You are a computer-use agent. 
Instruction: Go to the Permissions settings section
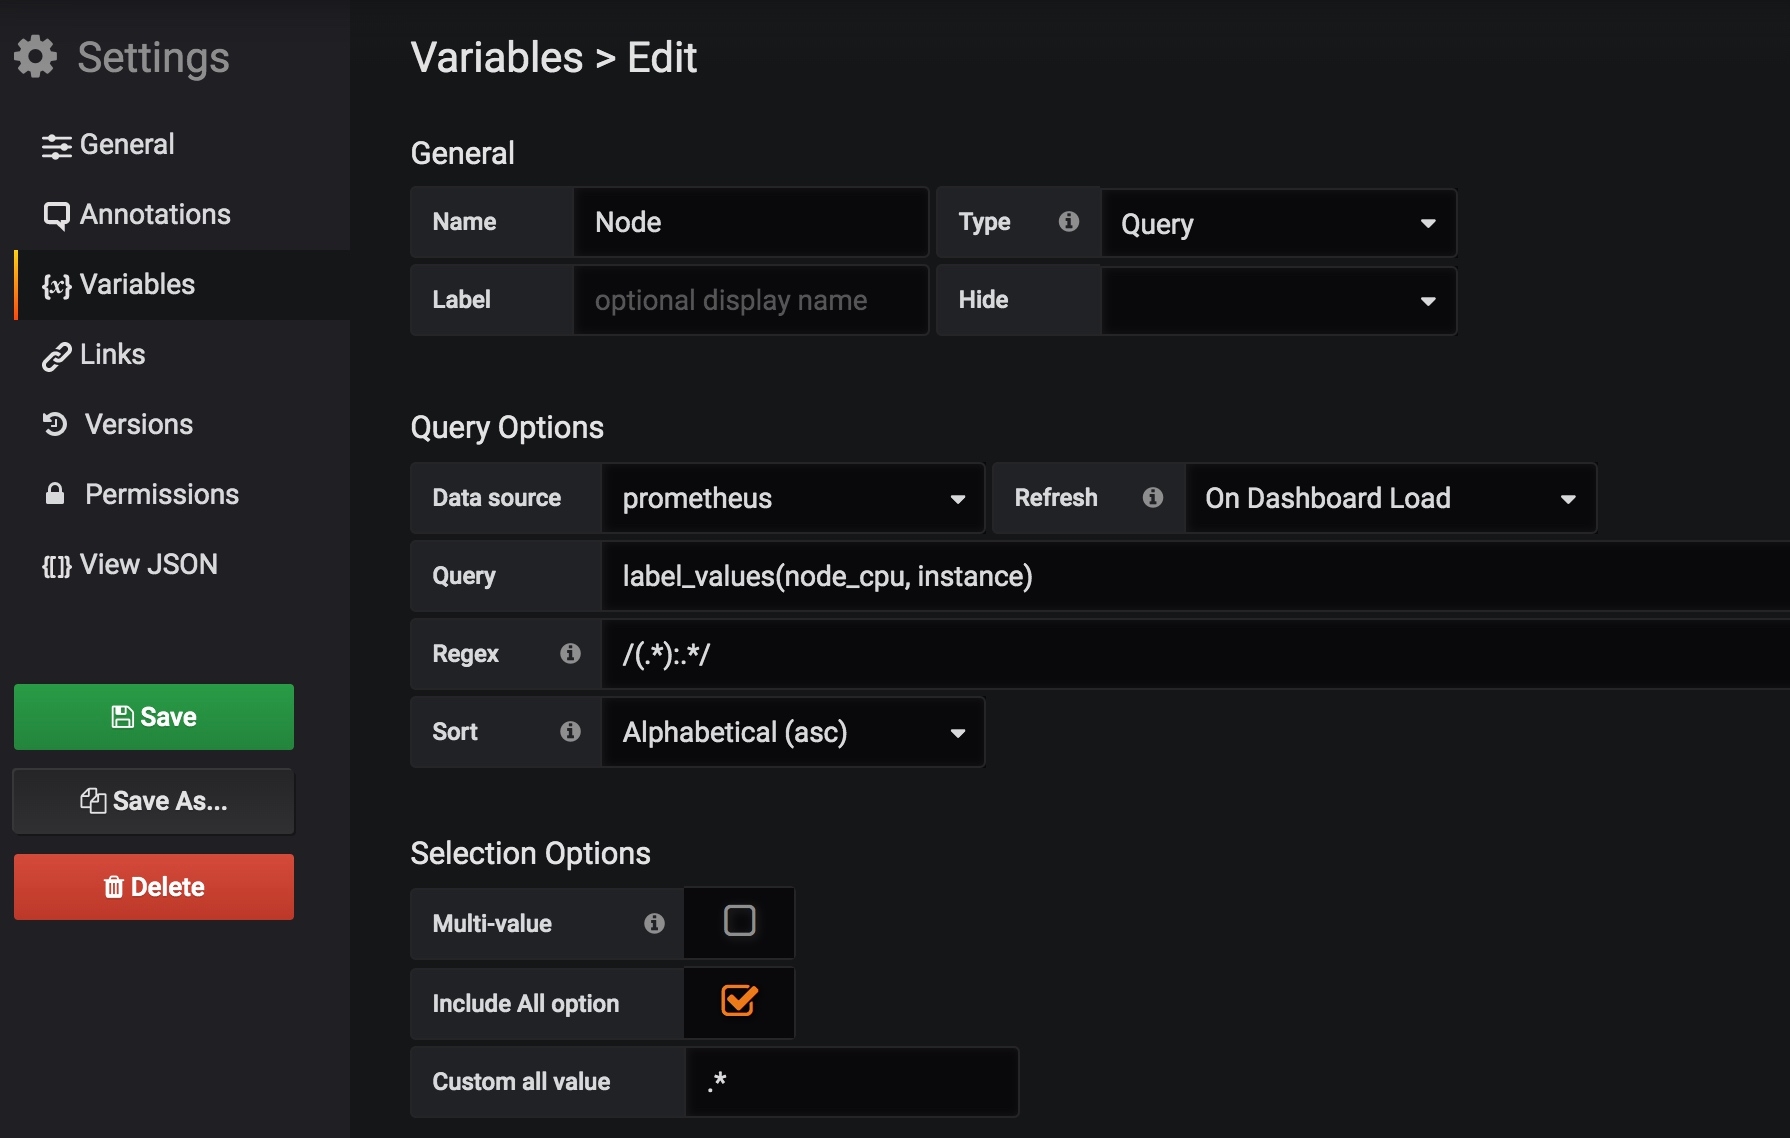(161, 494)
